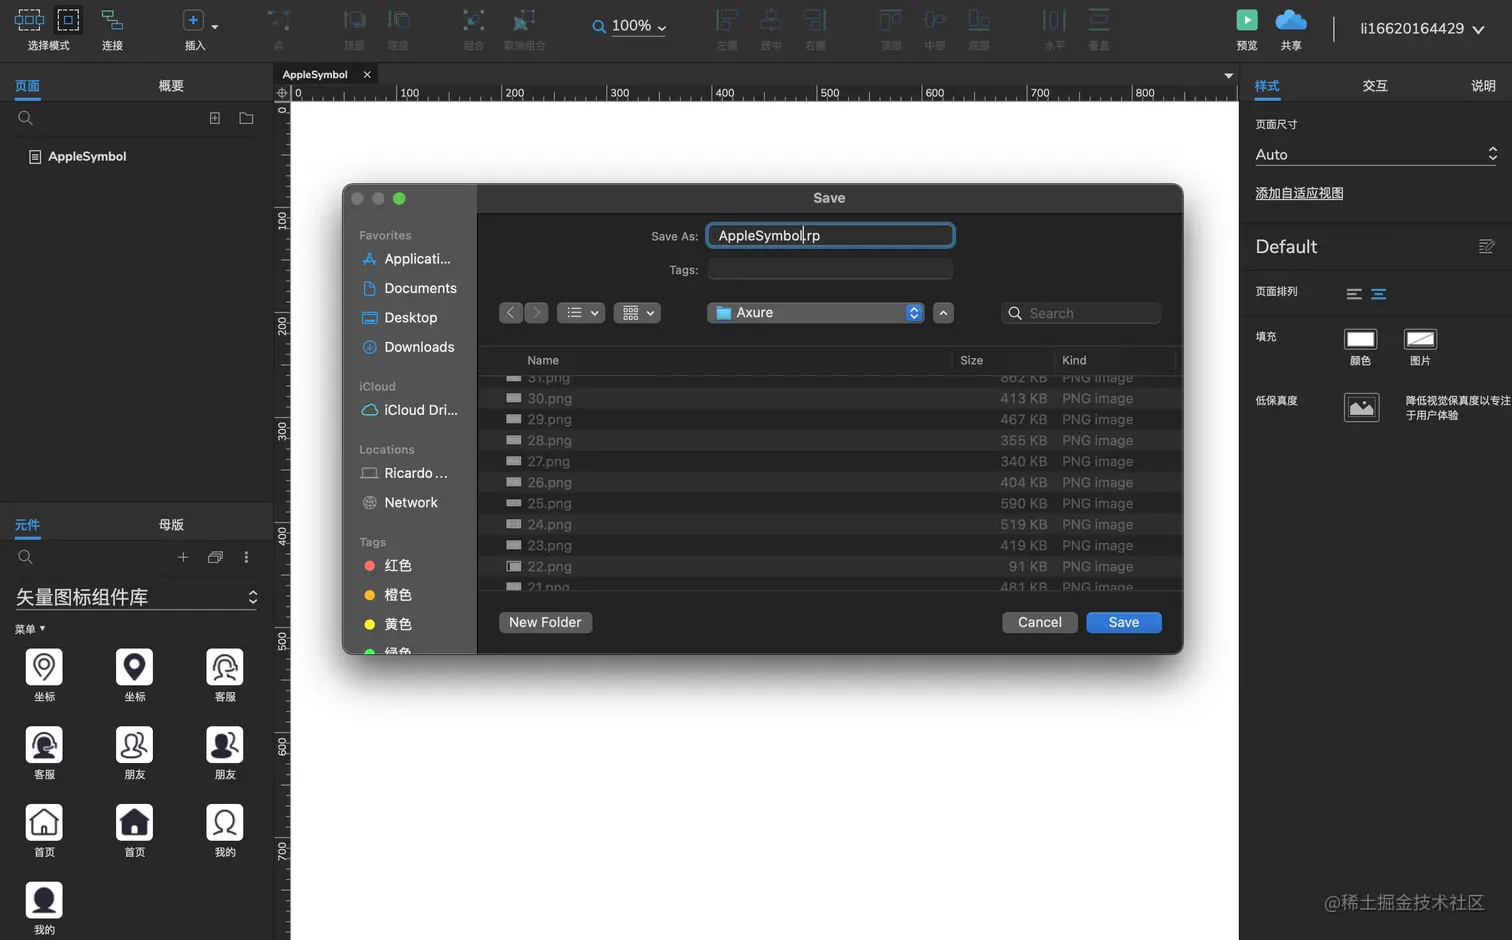This screenshot has width=1512, height=940.
Task: Go back with the back arrow button
Action: 511,313
